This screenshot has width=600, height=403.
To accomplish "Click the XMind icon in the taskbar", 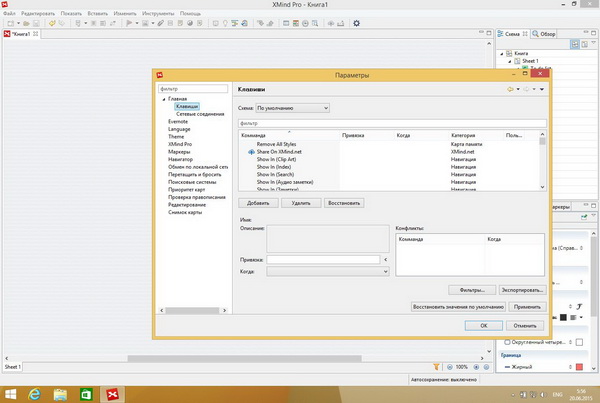I will 114,393.
